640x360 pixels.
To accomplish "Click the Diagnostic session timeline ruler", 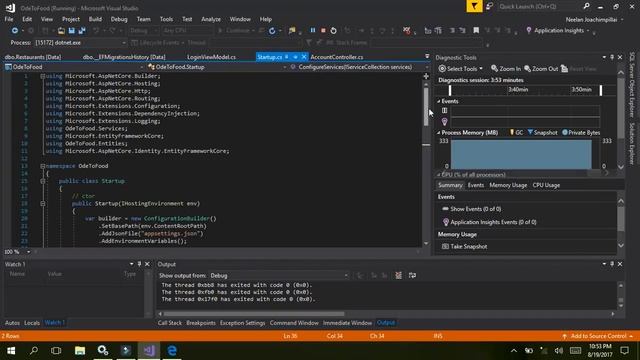I will 525,90.
